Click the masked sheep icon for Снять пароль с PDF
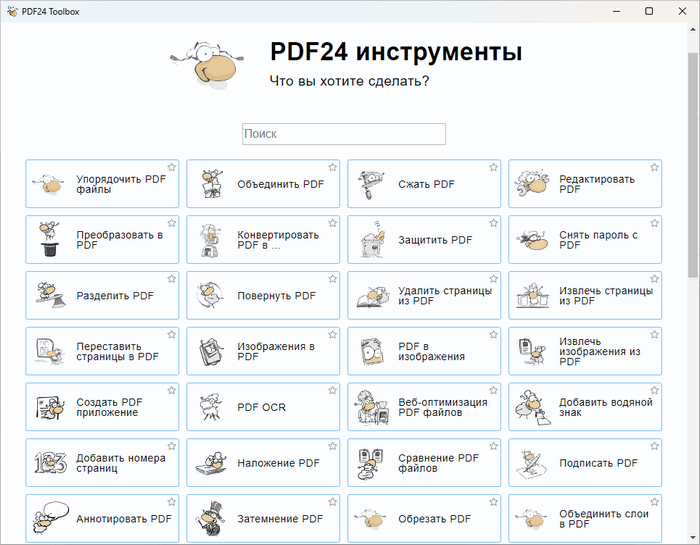The height and width of the screenshot is (545, 700). click(532, 240)
